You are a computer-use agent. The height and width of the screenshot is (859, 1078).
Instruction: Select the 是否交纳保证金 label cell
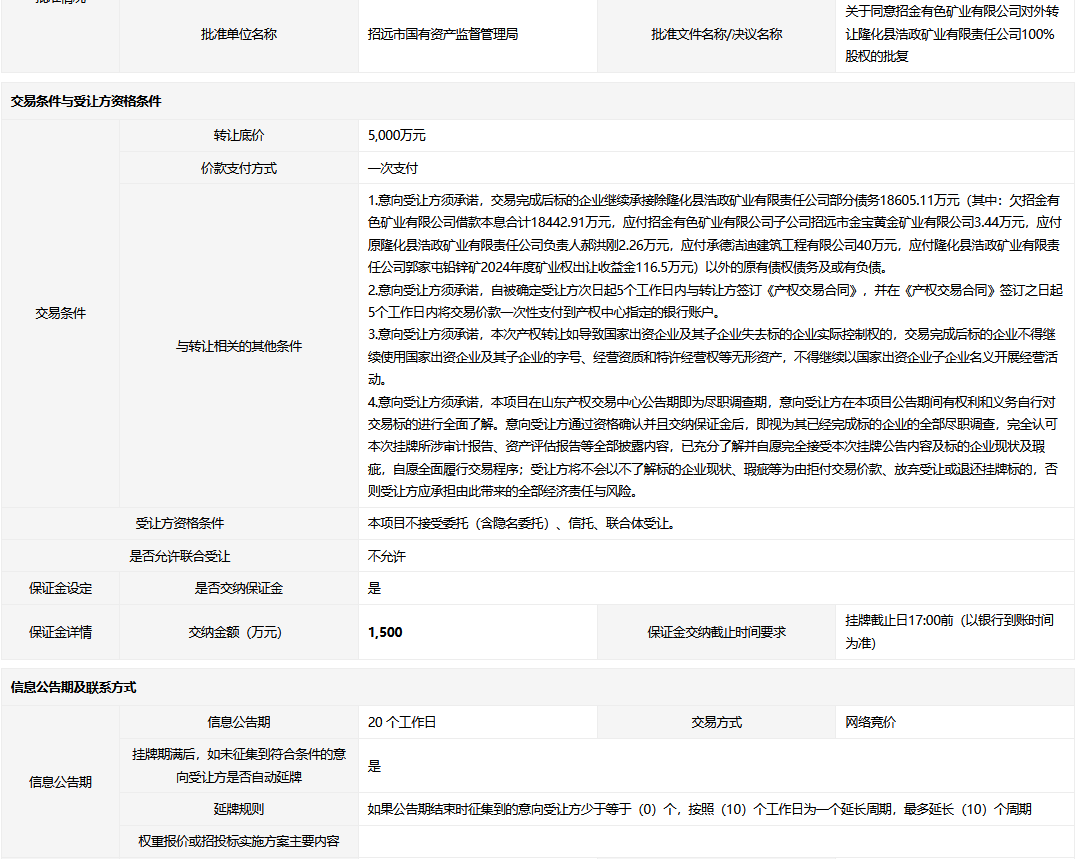(x=238, y=588)
